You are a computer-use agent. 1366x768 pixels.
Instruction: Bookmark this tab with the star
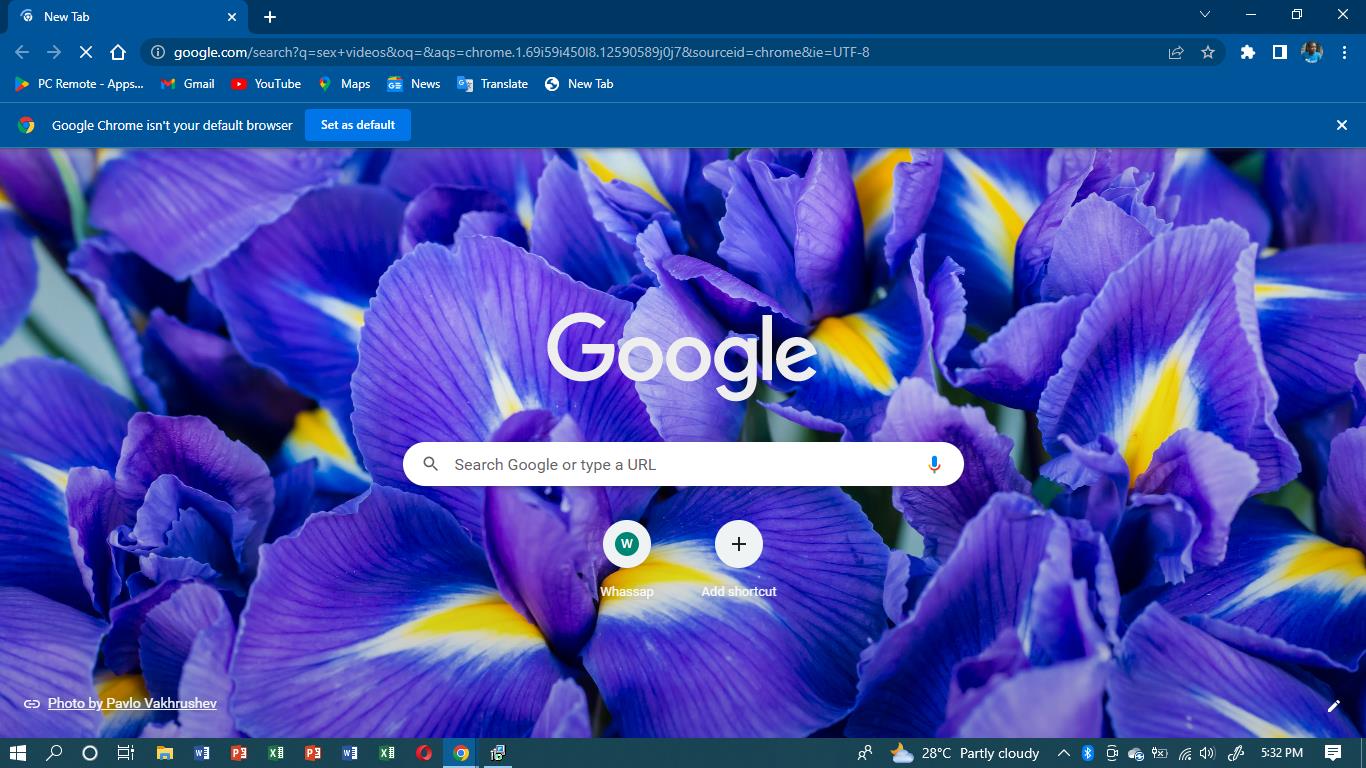[x=1208, y=52]
